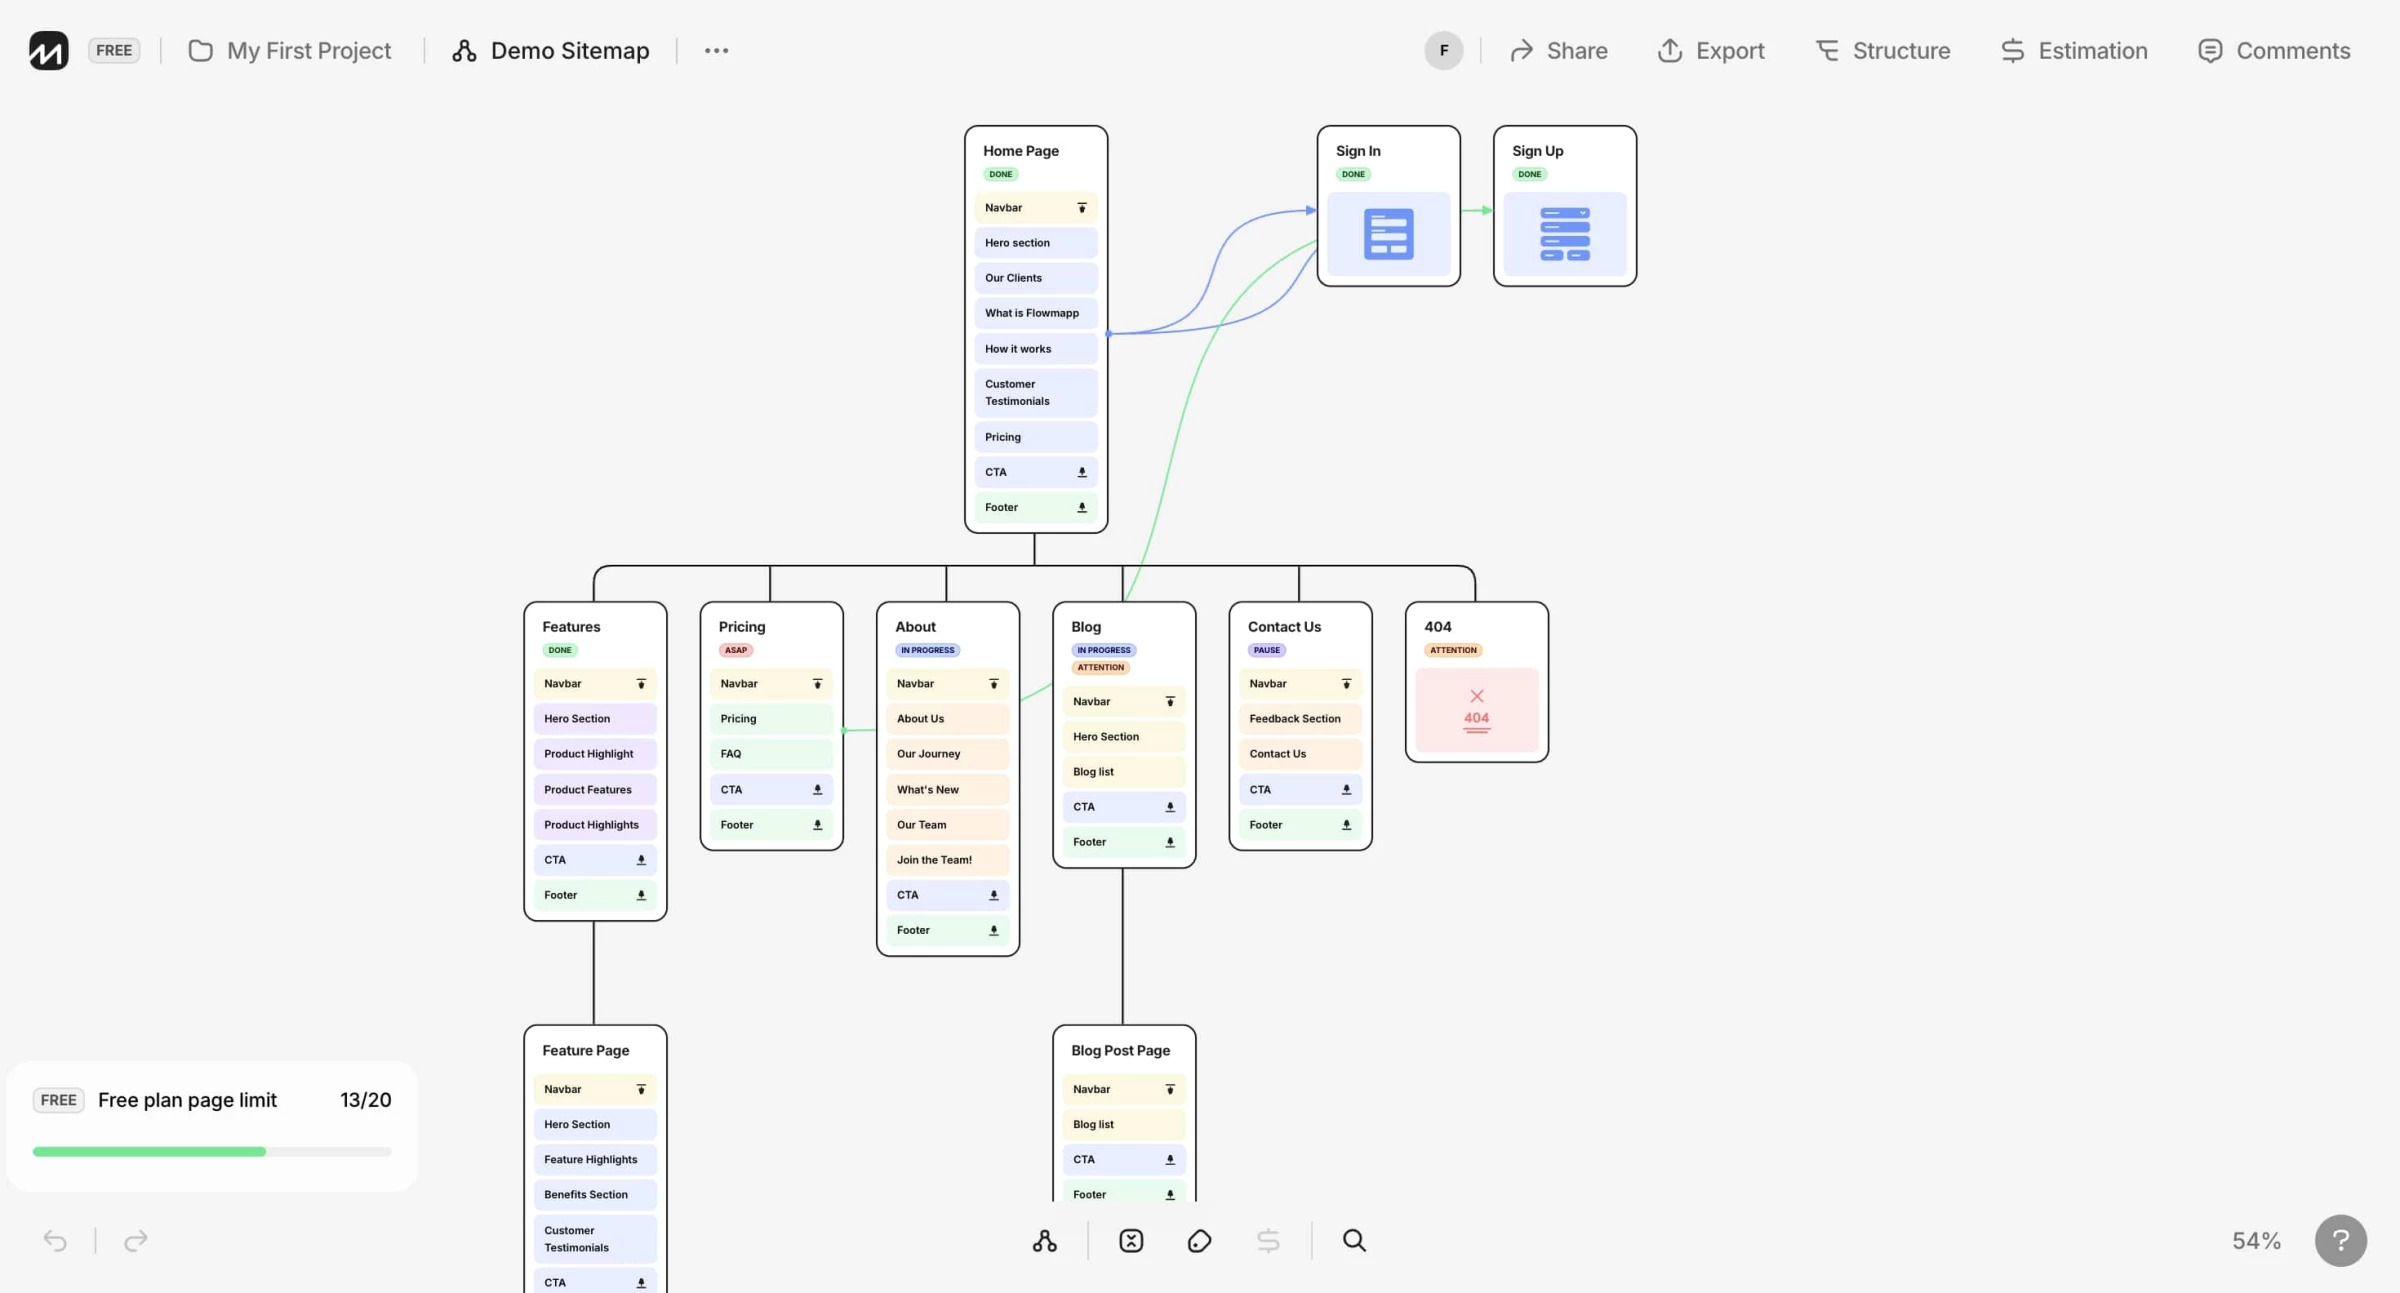
Task: Click the ATTENTION label on 404 page
Action: pyautogui.click(x=1453, y=650)
